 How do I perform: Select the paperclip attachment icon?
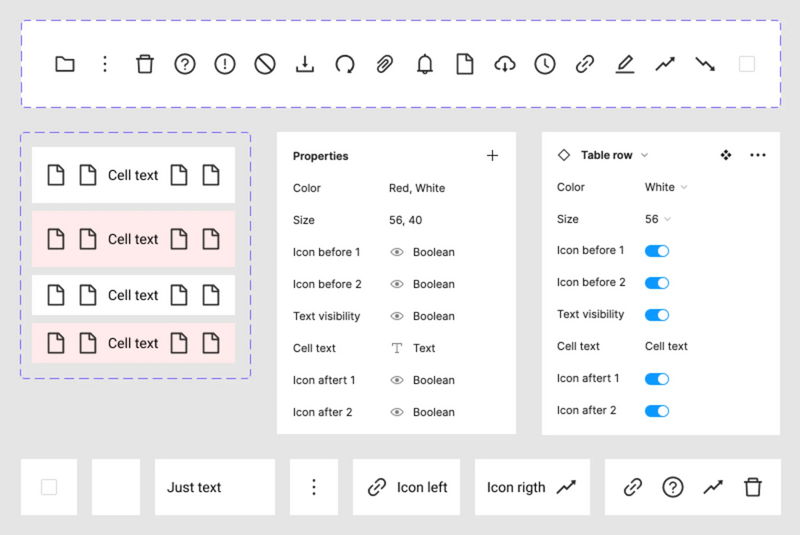(385, 64)
